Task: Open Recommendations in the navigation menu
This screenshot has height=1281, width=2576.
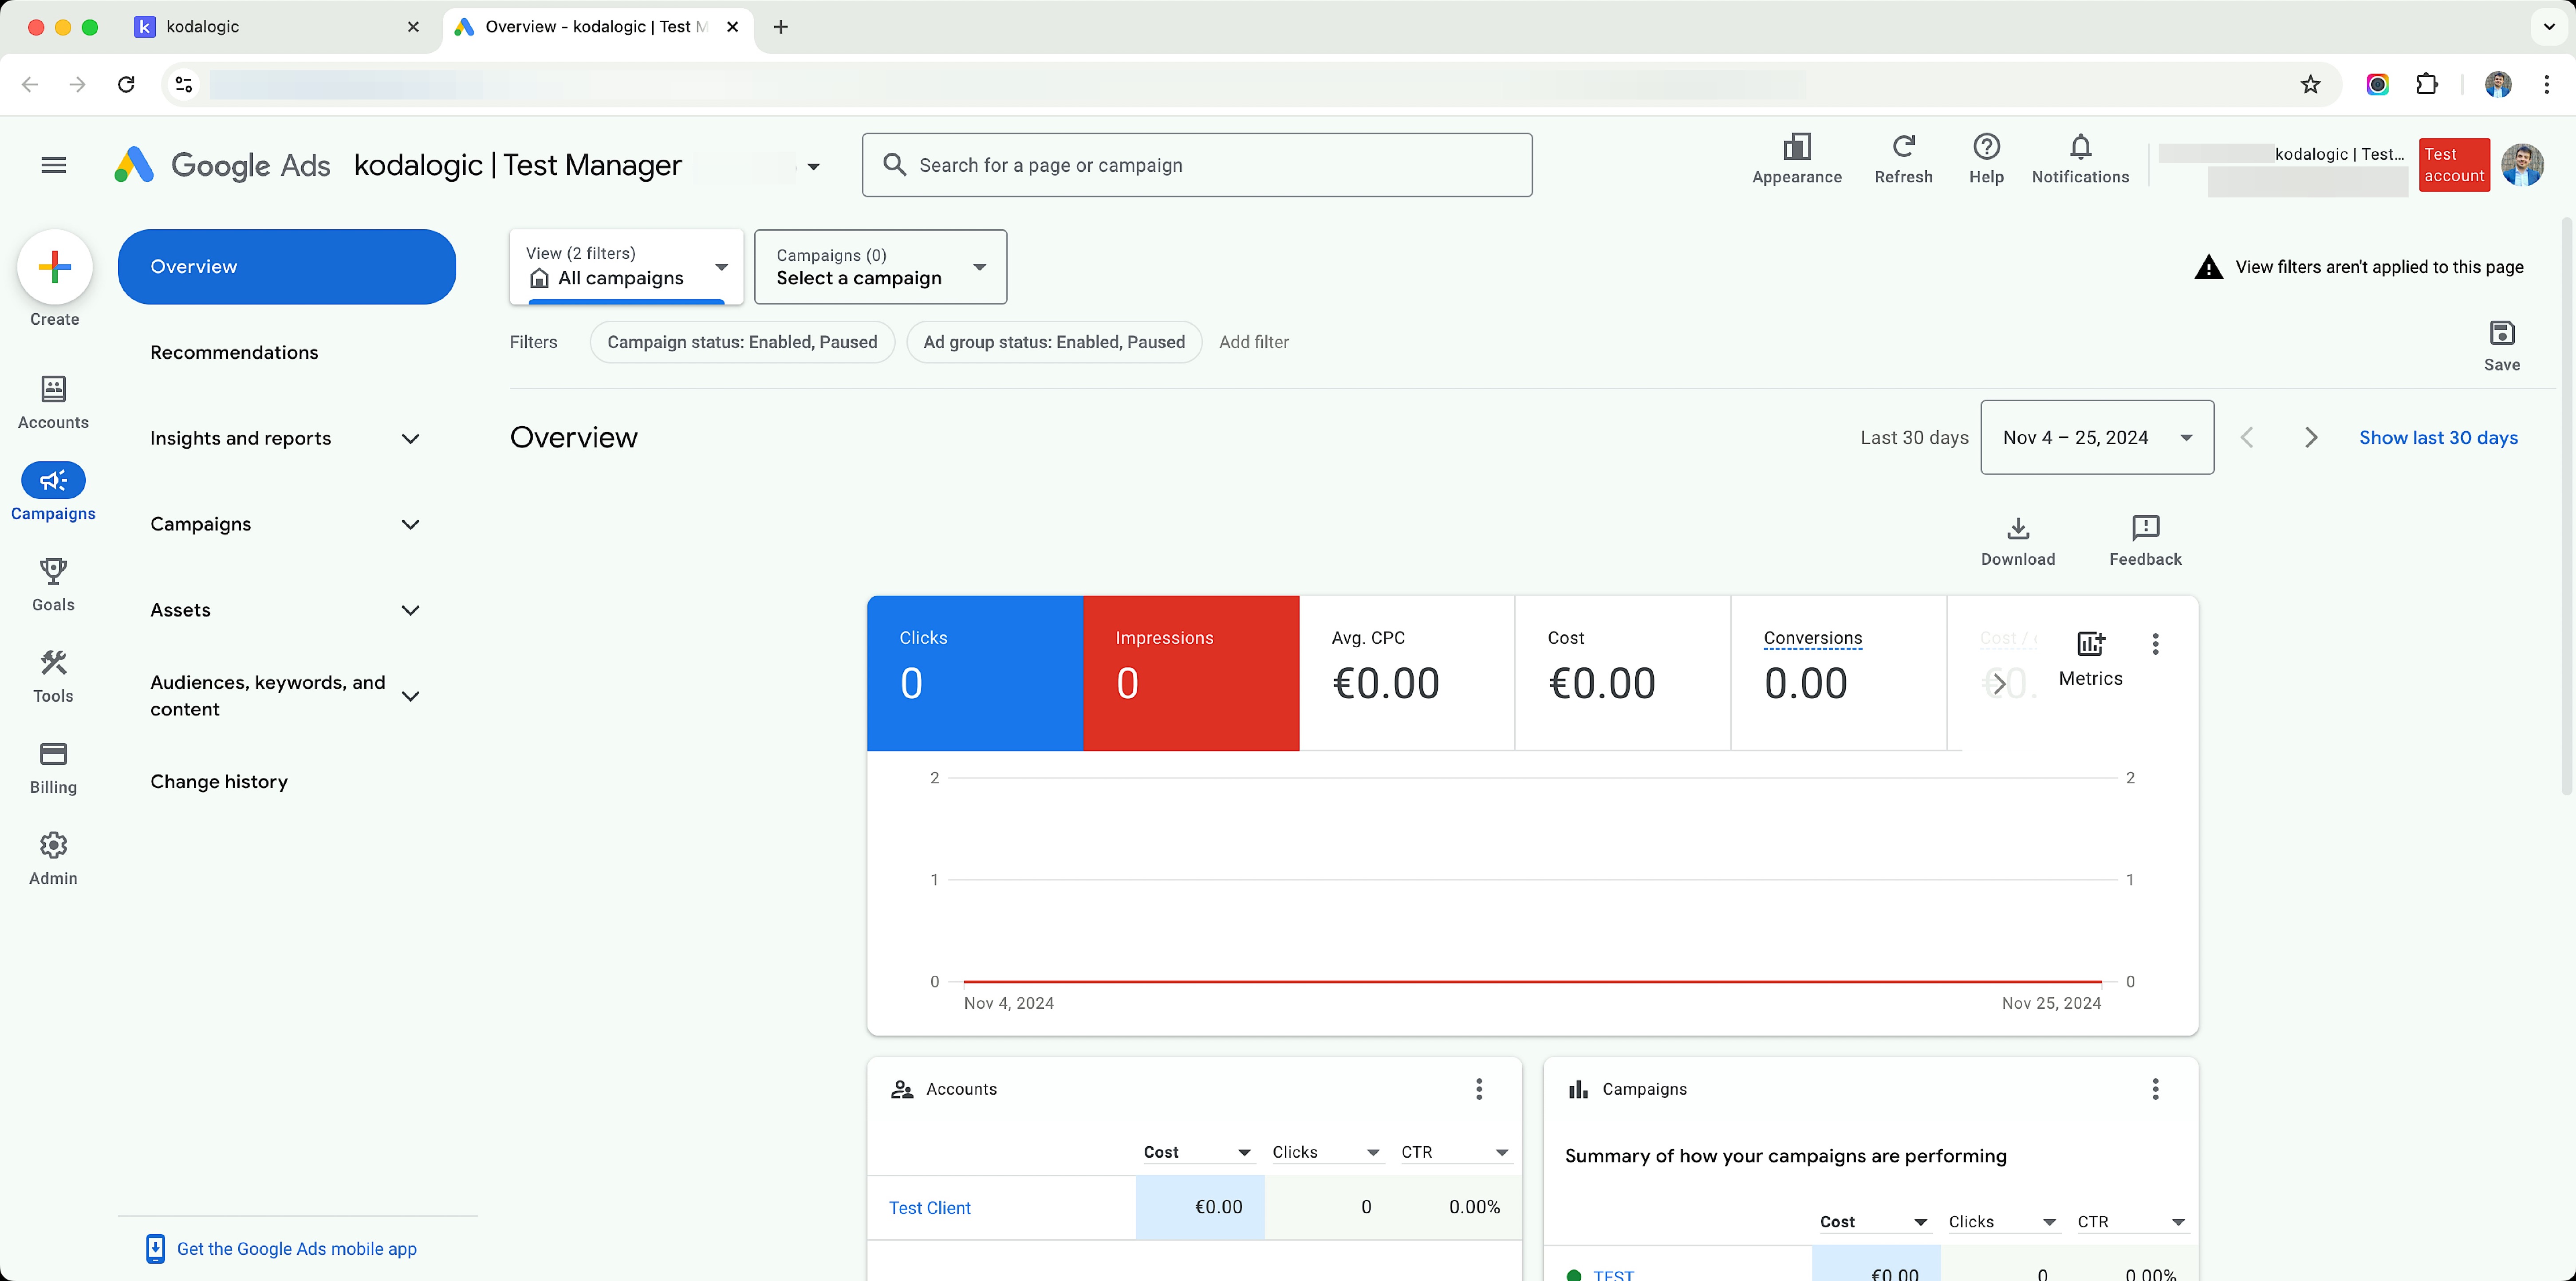Action: tap(234, 352)
